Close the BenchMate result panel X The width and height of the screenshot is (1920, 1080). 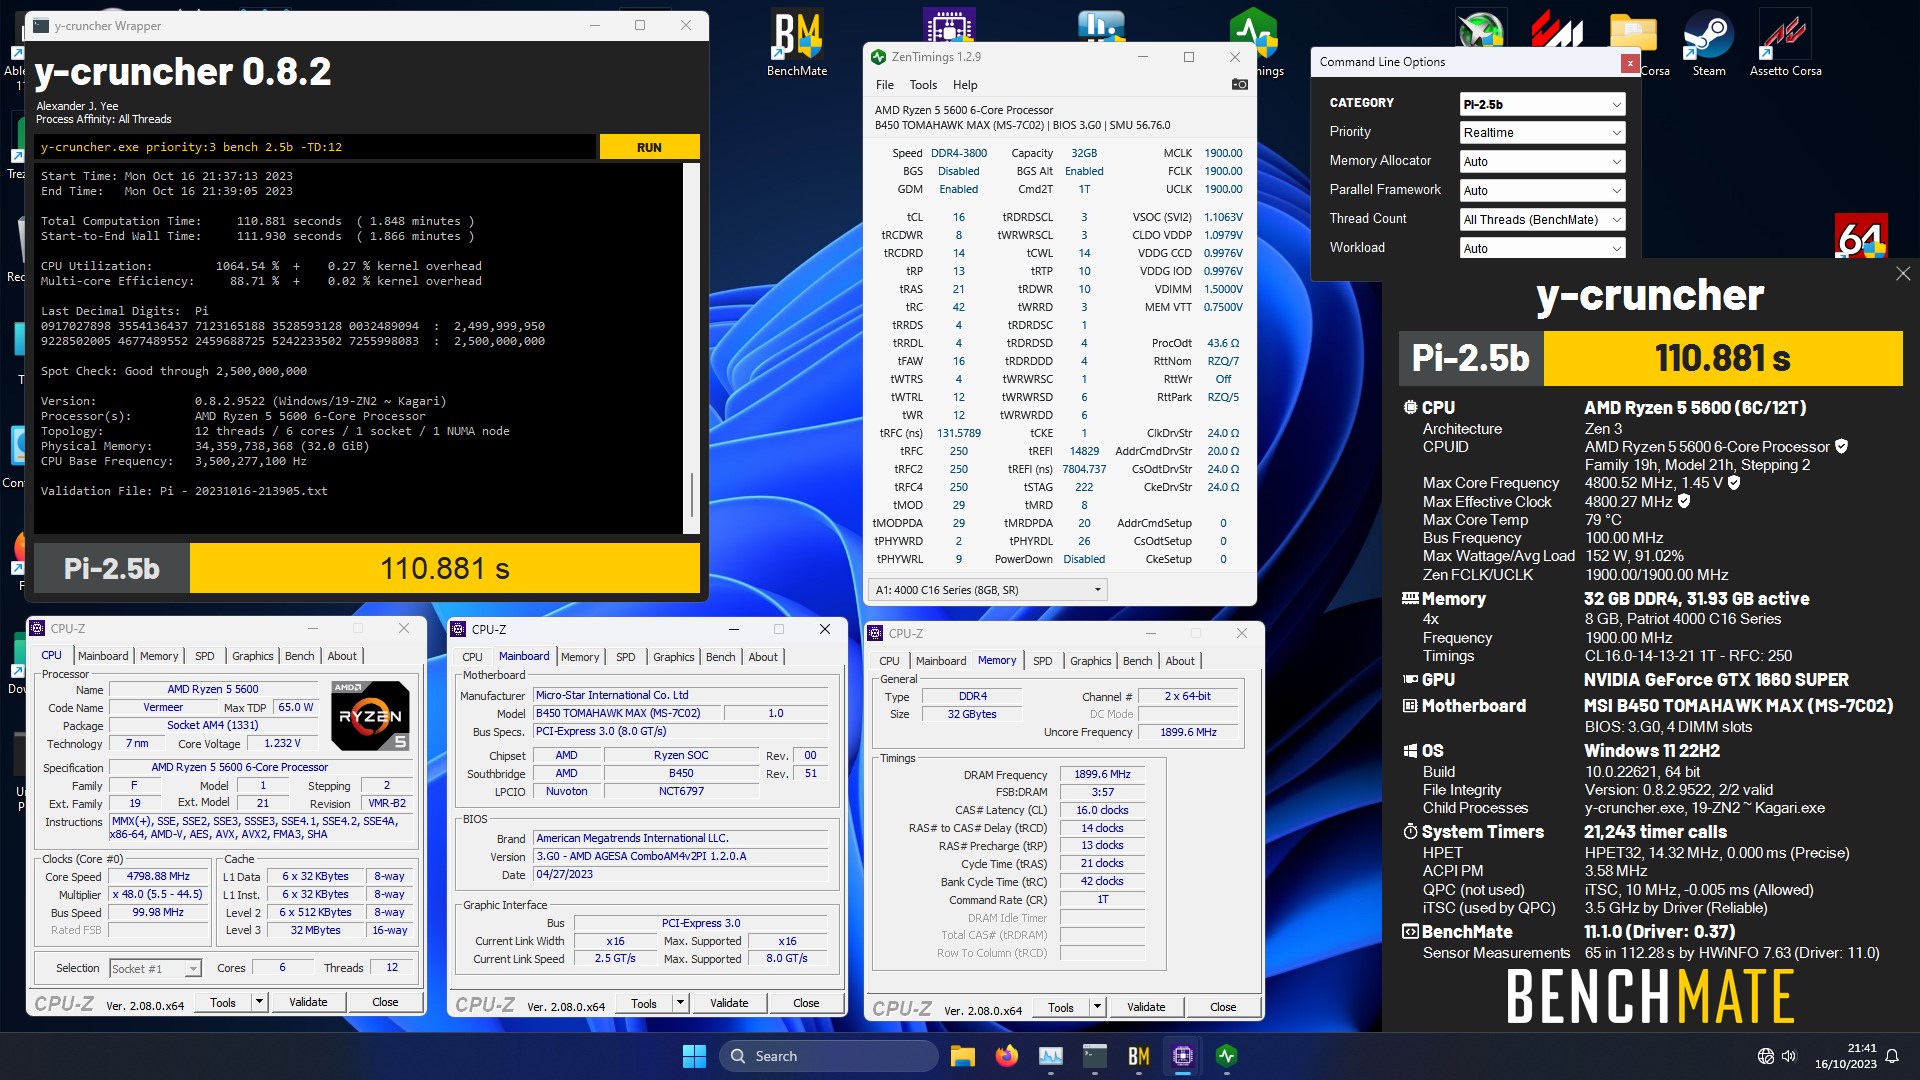click(x=1903, y=274)
